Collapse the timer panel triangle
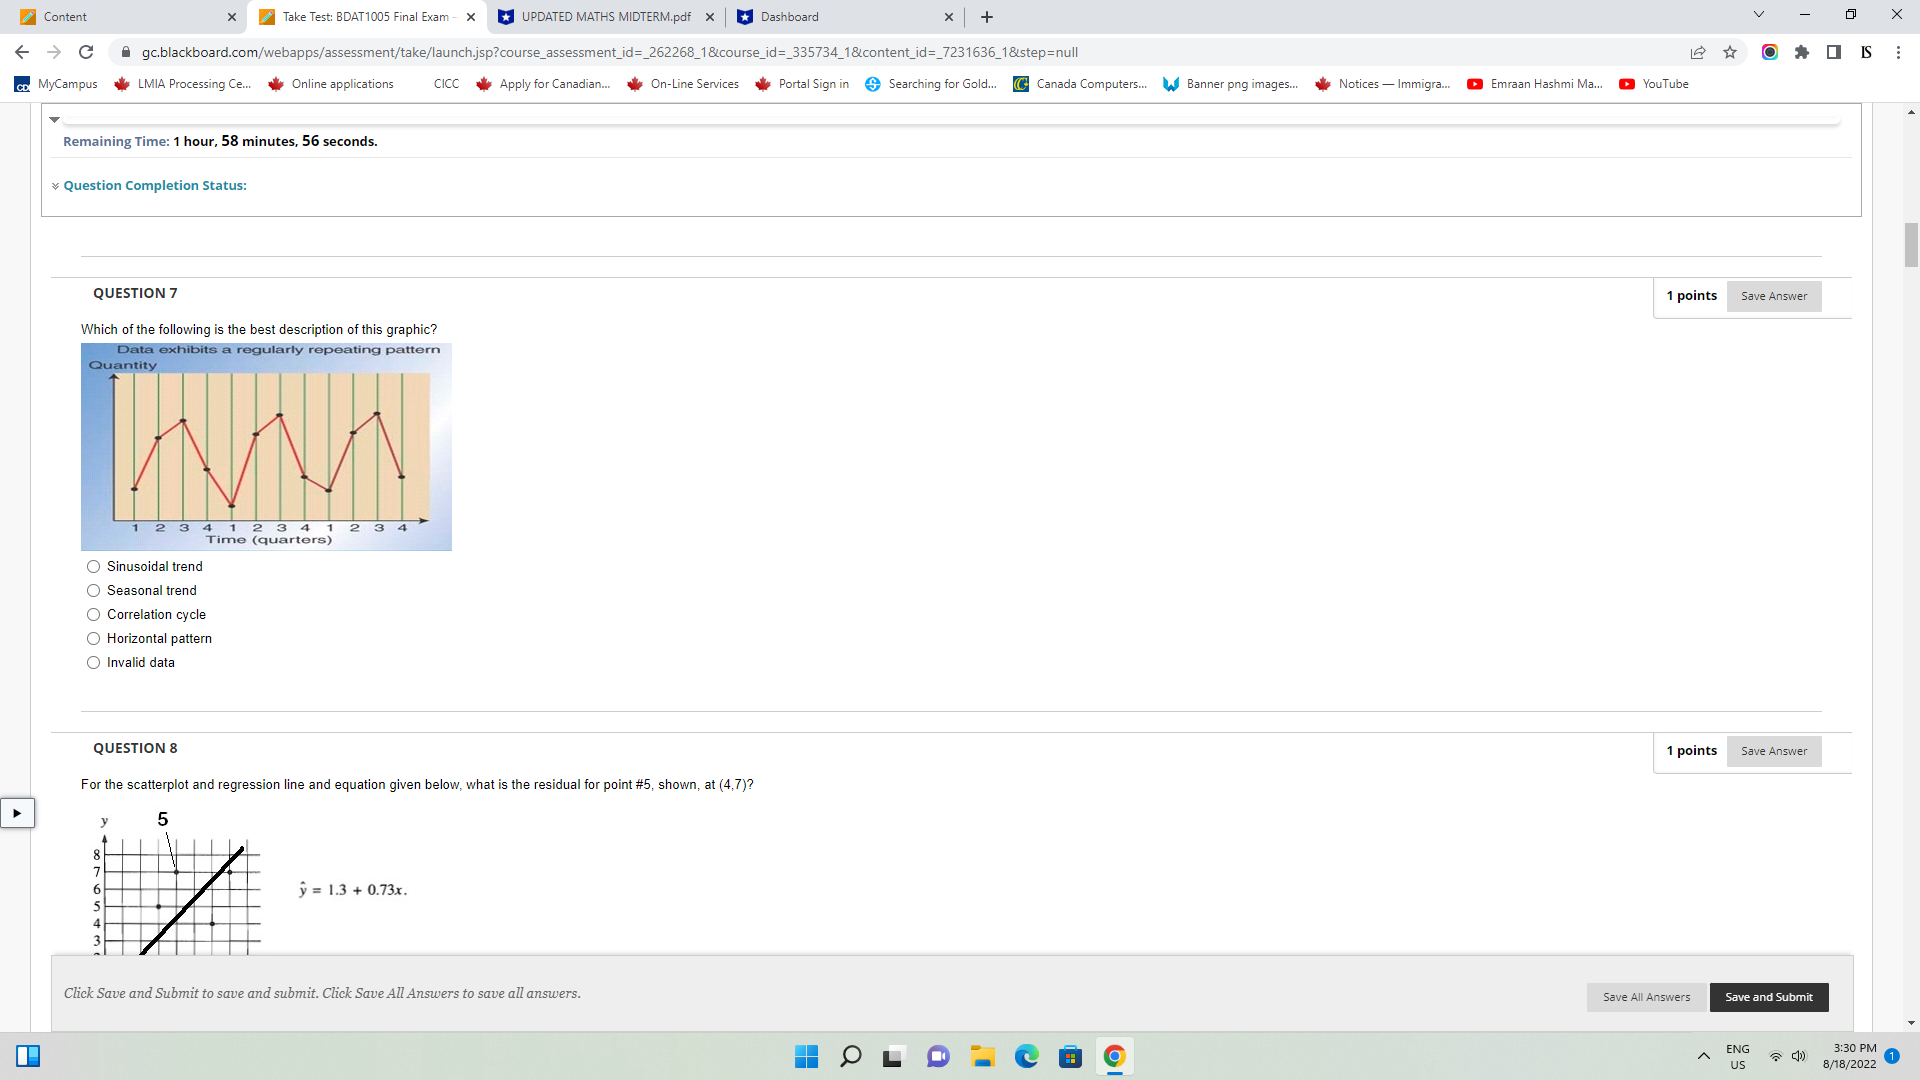 55,119
